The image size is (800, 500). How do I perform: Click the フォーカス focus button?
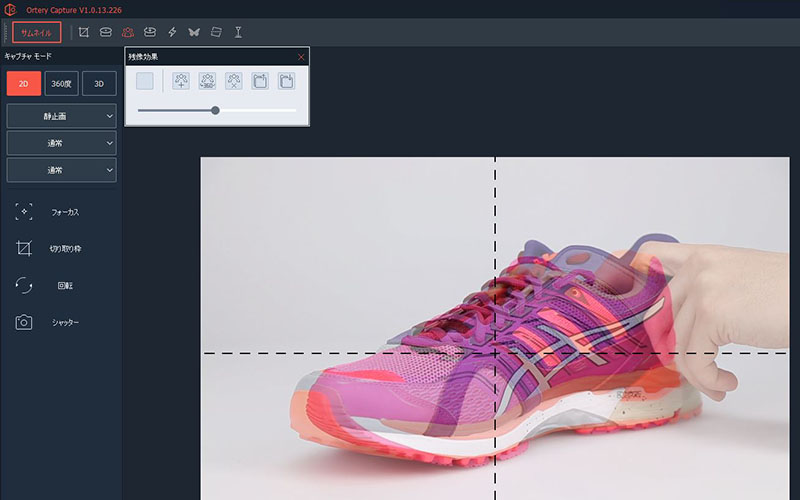pyautogui.click(x=61, y=212)
